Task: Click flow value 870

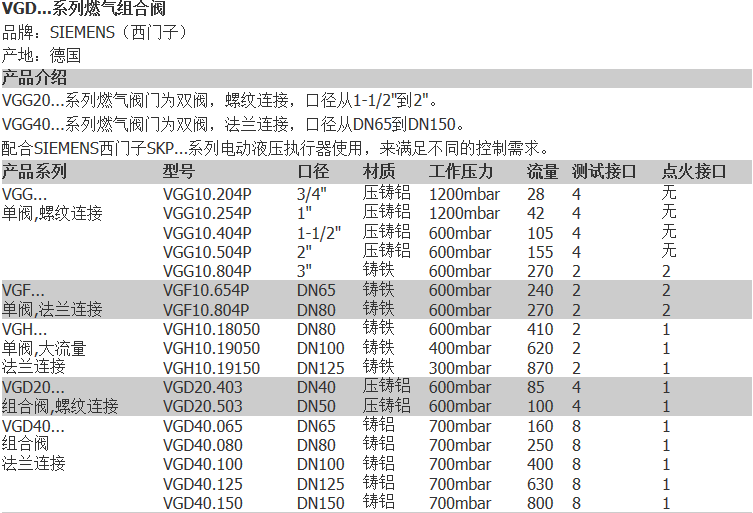Action: pyautogui.click(x=540, y=368)
